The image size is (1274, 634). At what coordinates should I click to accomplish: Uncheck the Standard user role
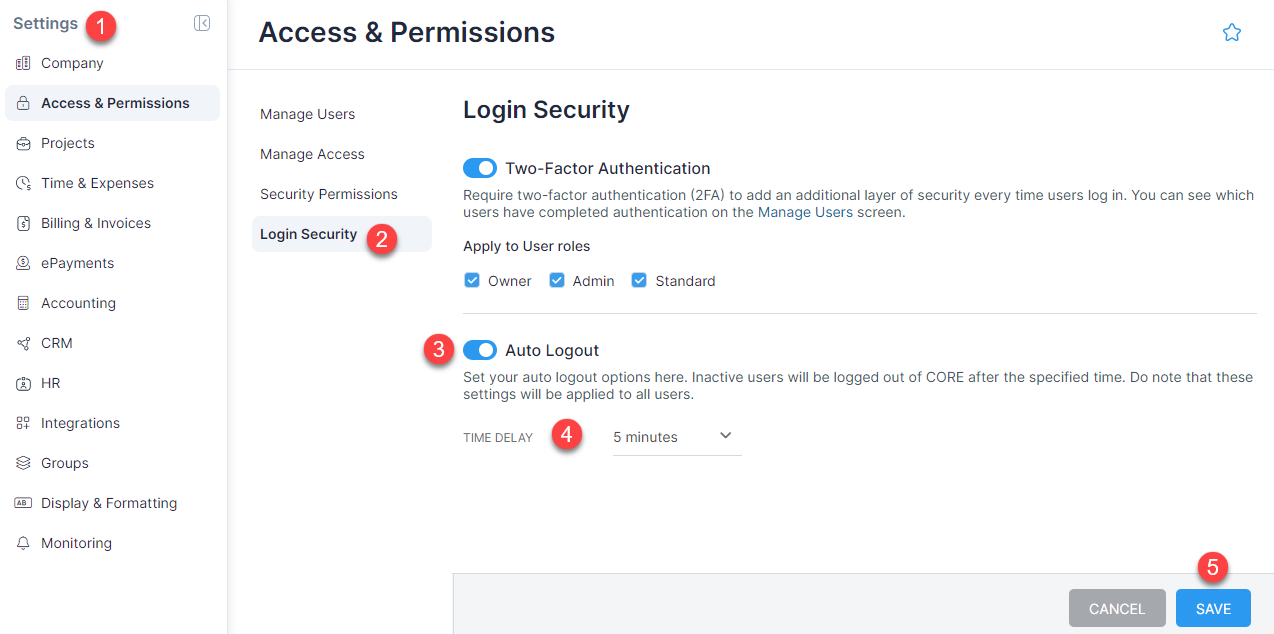638,280
